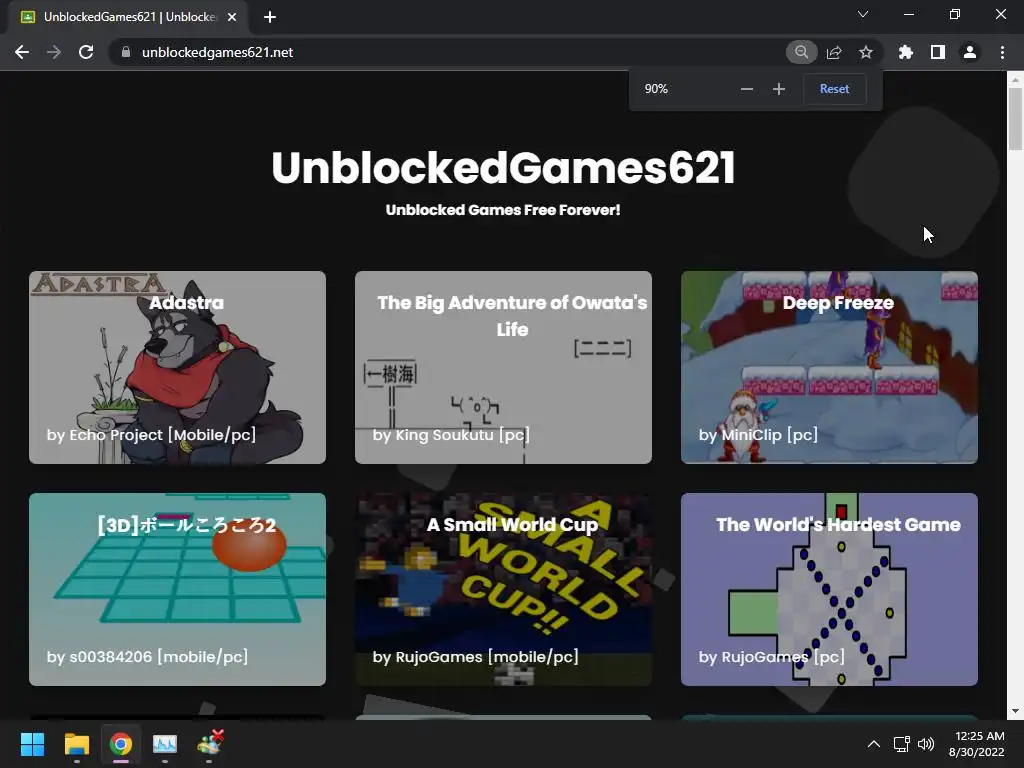The width and height of the screenshot is (1024, 768).
Task: Click the forward navigation arrow
Action: [x=54, y=52]
